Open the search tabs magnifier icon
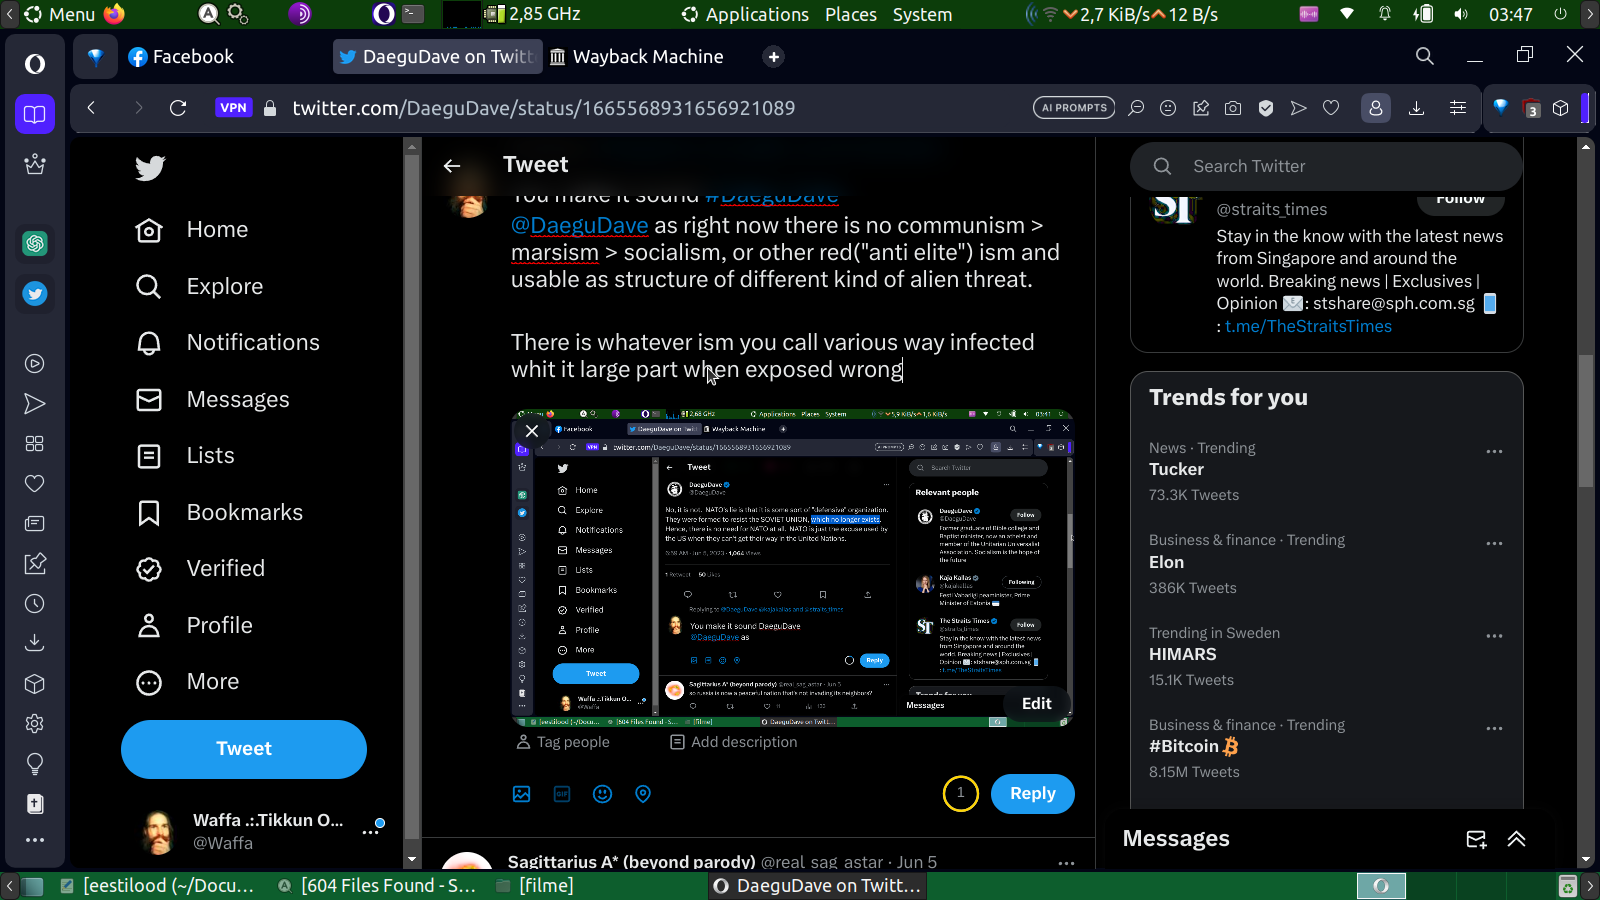The width and height of the screenshot is (1600, 900). (1425, 56)
